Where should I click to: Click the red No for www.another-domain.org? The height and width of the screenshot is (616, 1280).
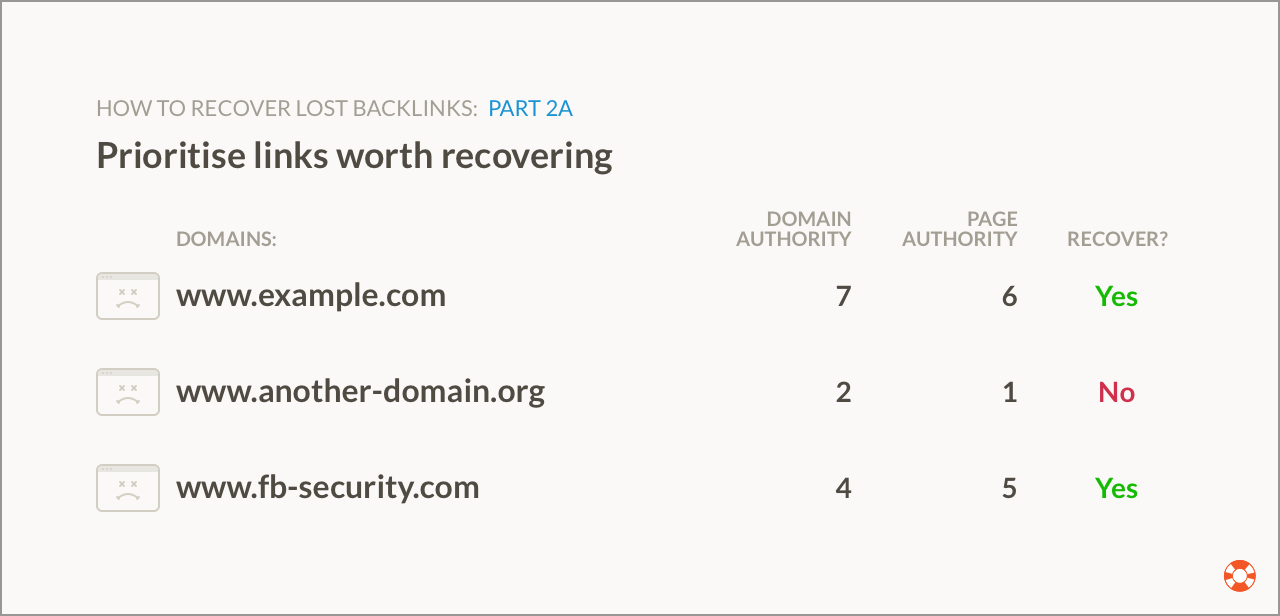coord(1117,392)
